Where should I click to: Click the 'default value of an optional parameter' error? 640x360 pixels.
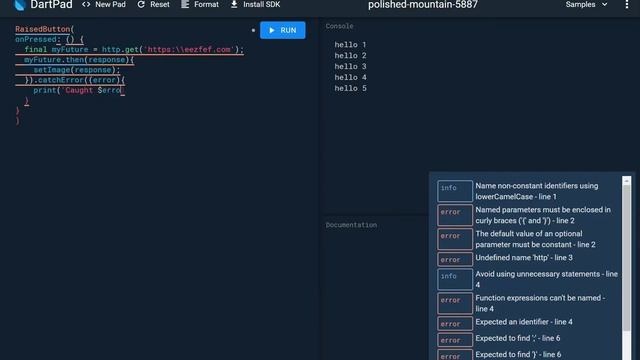(535, 239)
